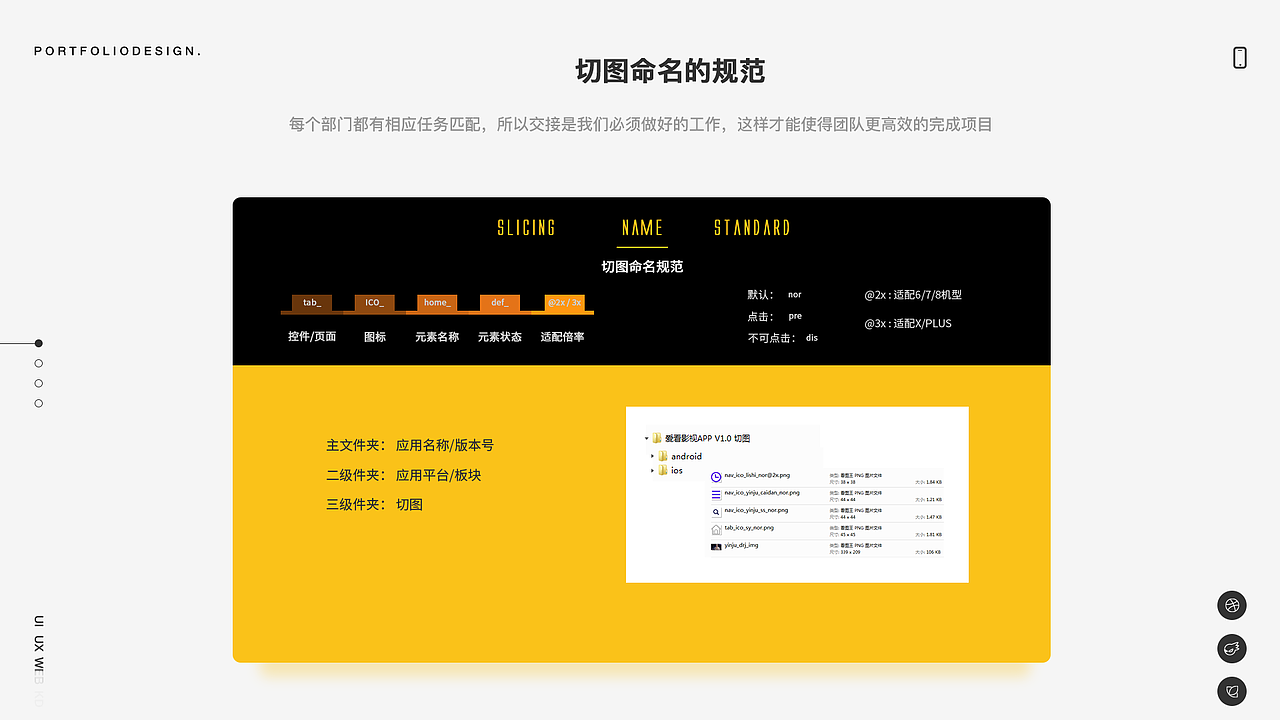The height and width of the screenshot is (720, 1280).
Task: Select the third navigation dot
Action: click(x=38, y=383)
